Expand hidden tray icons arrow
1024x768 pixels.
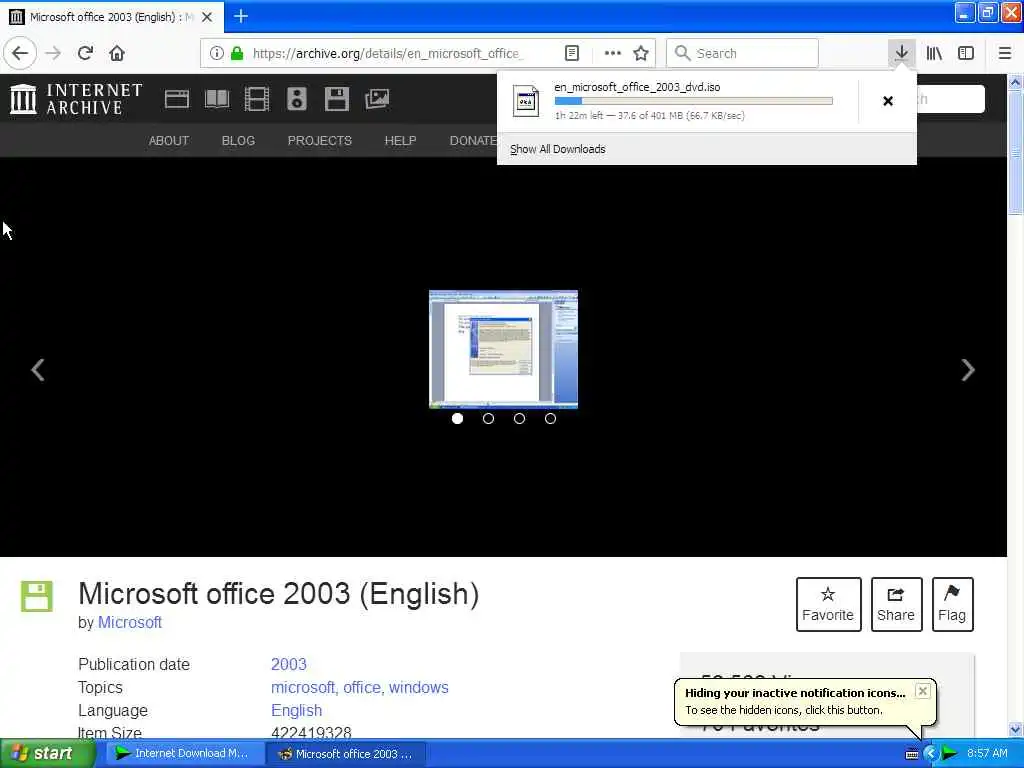click(931, 754)
